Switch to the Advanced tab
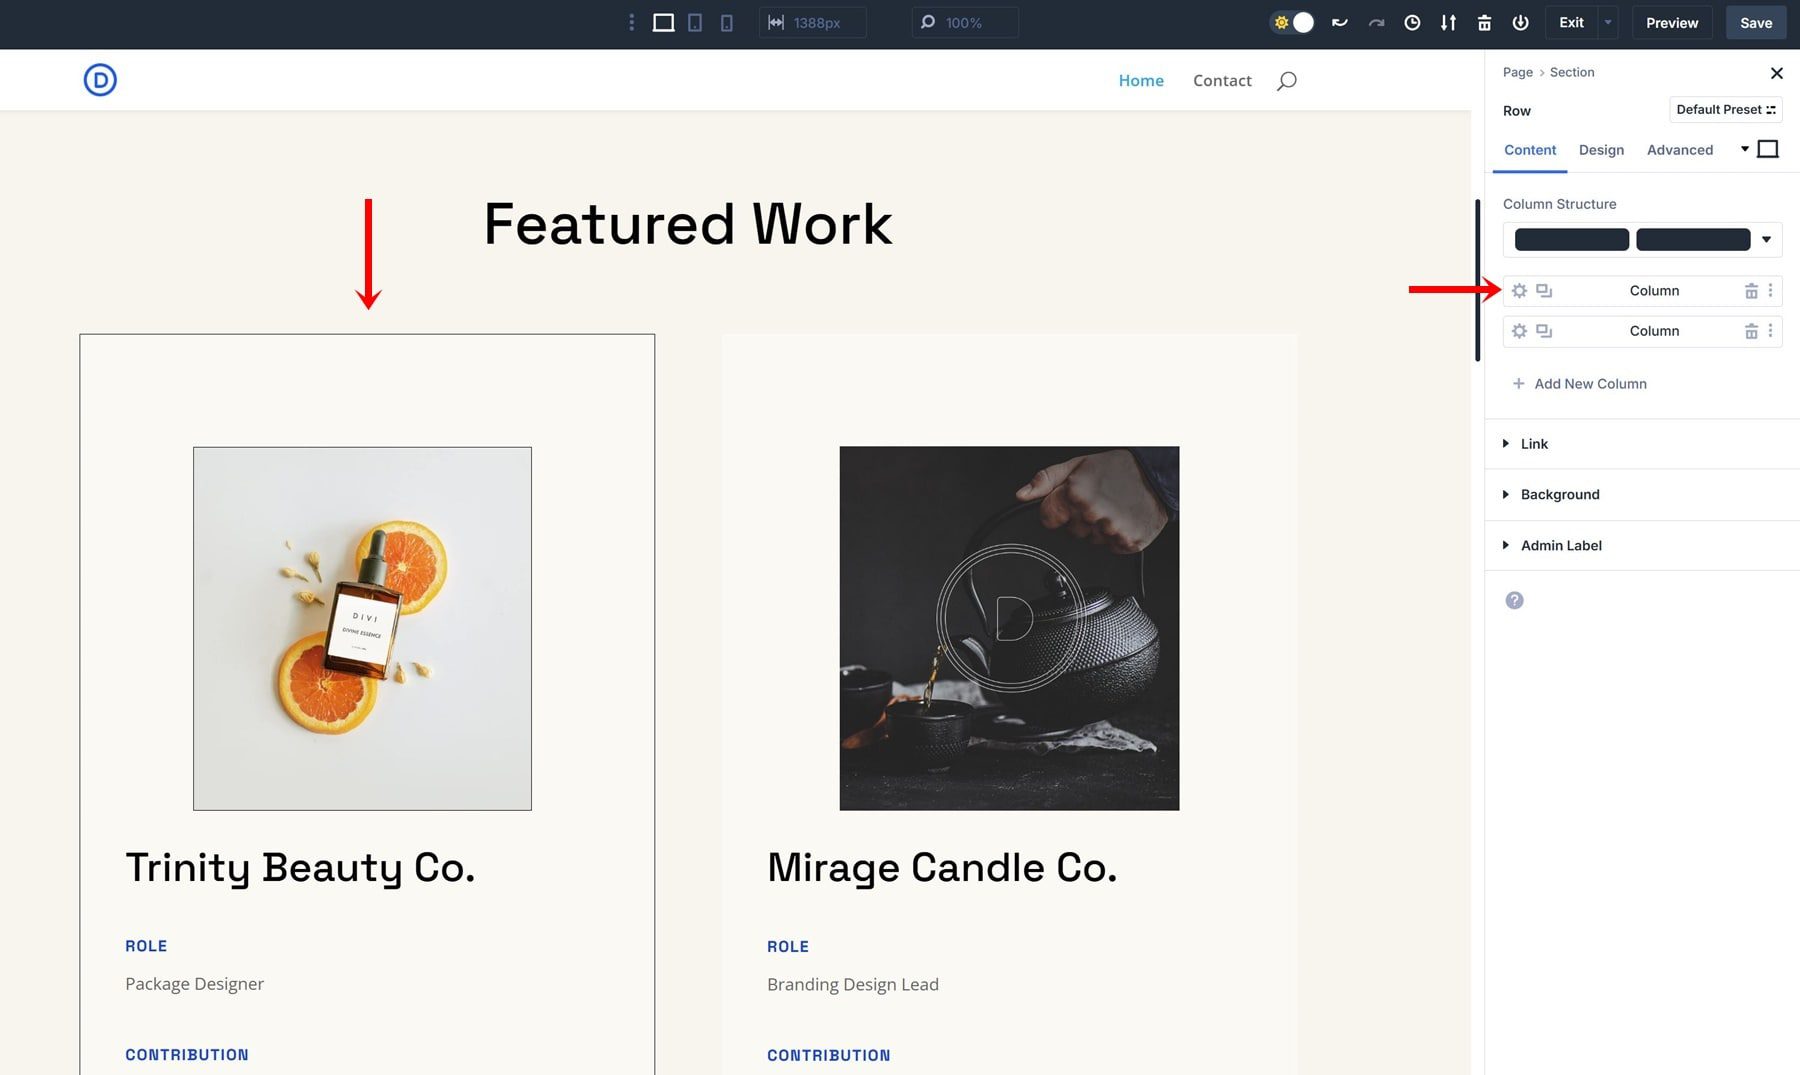This screenshot has height=1075, width=1800. (1680, 150)
